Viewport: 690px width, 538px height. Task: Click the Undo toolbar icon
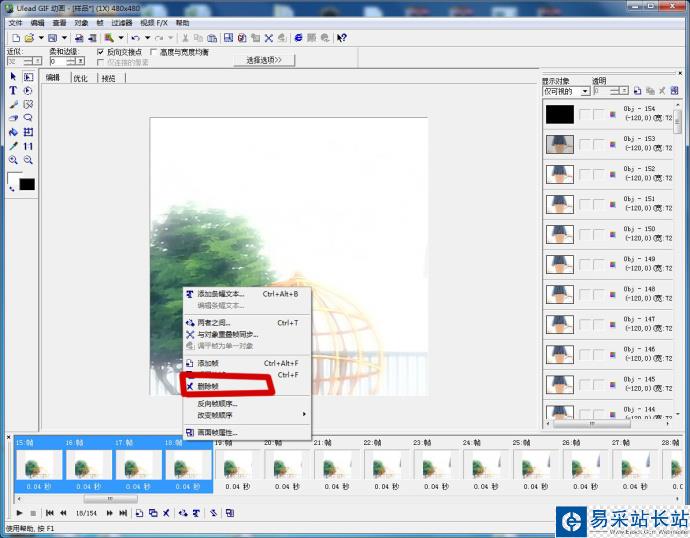pos(136,38)
